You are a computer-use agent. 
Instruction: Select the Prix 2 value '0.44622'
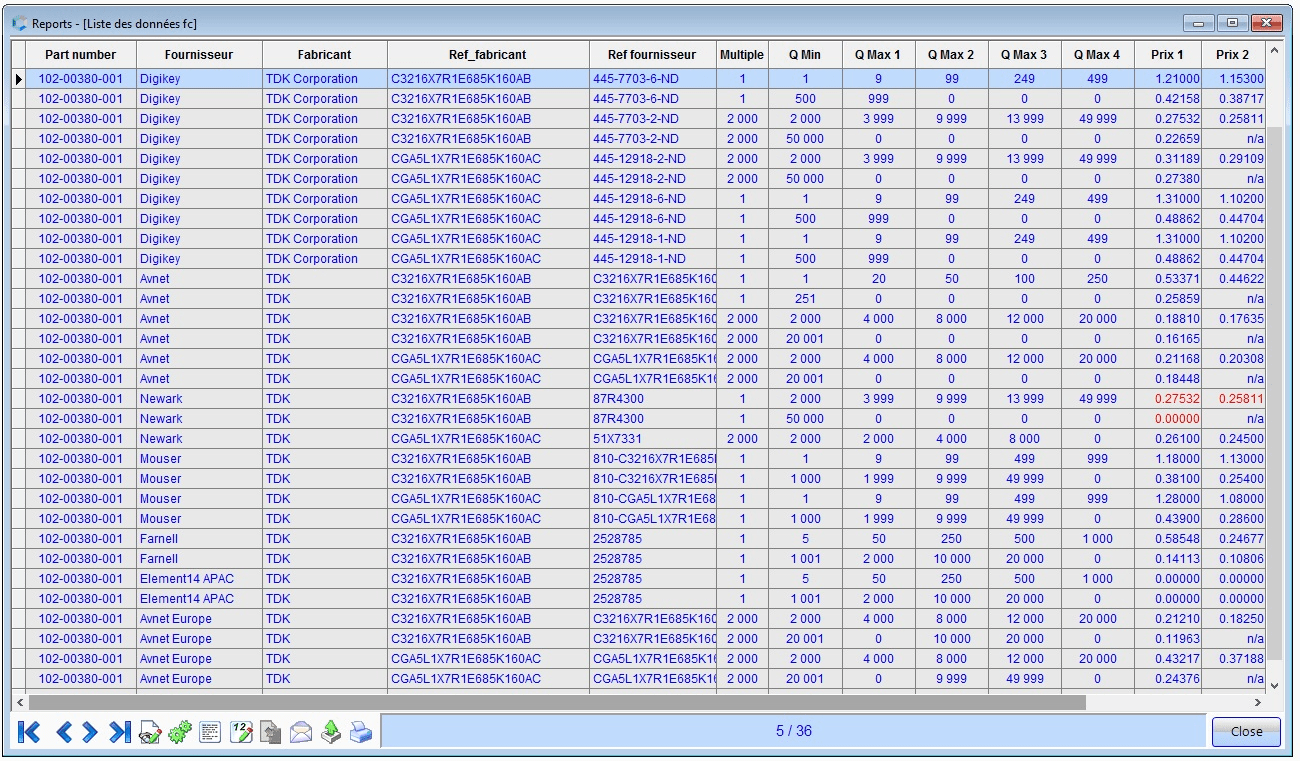coord(1233,279)
